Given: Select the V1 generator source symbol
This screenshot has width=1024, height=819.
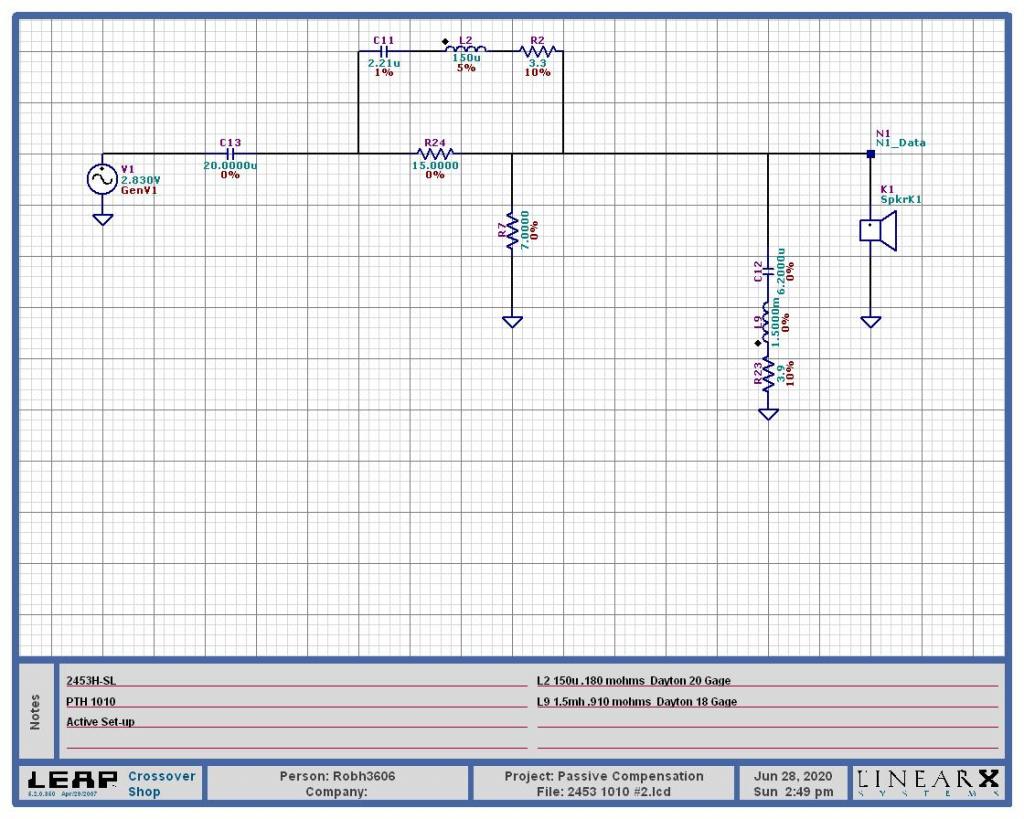Looking at the screenshot, I should [103, 180].
